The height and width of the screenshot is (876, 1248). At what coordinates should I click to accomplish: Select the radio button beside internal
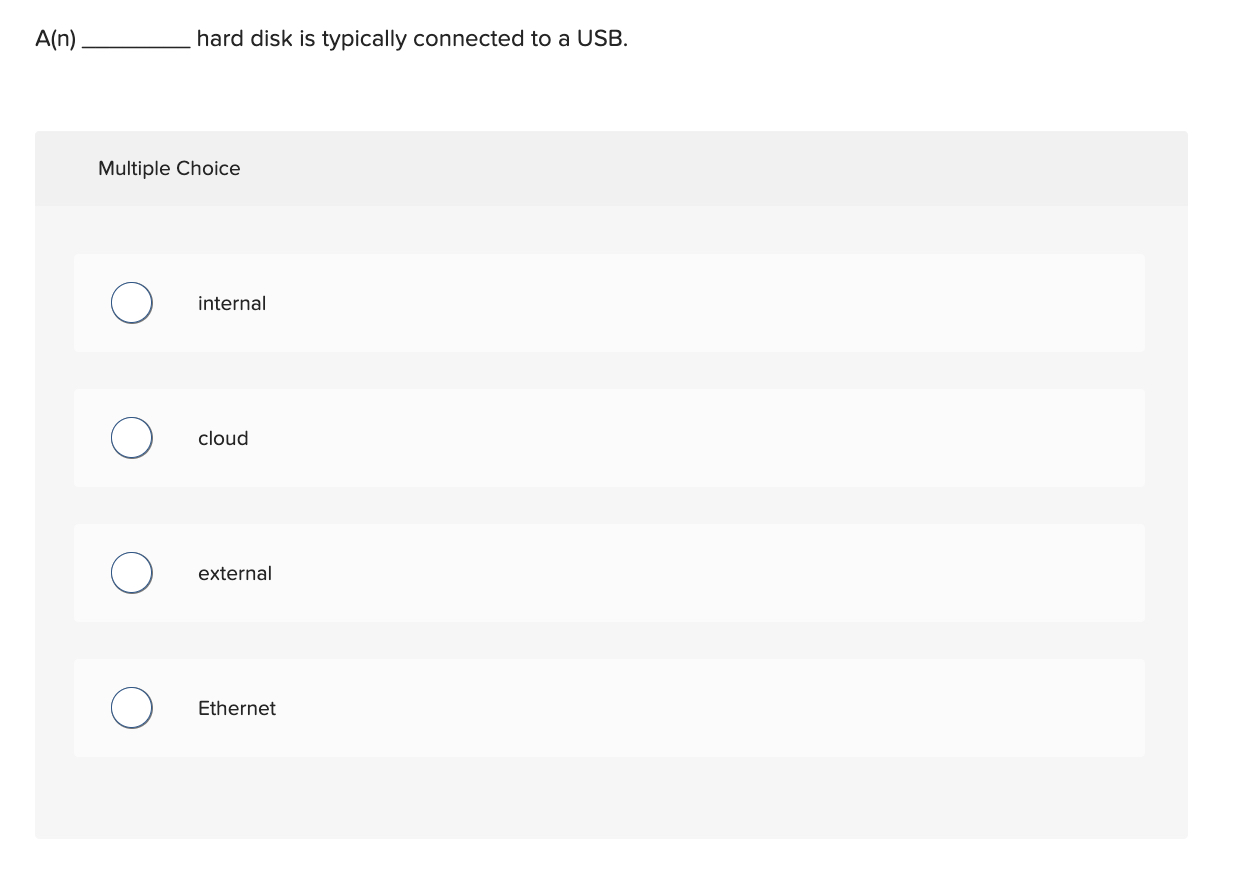click(131, 302)
